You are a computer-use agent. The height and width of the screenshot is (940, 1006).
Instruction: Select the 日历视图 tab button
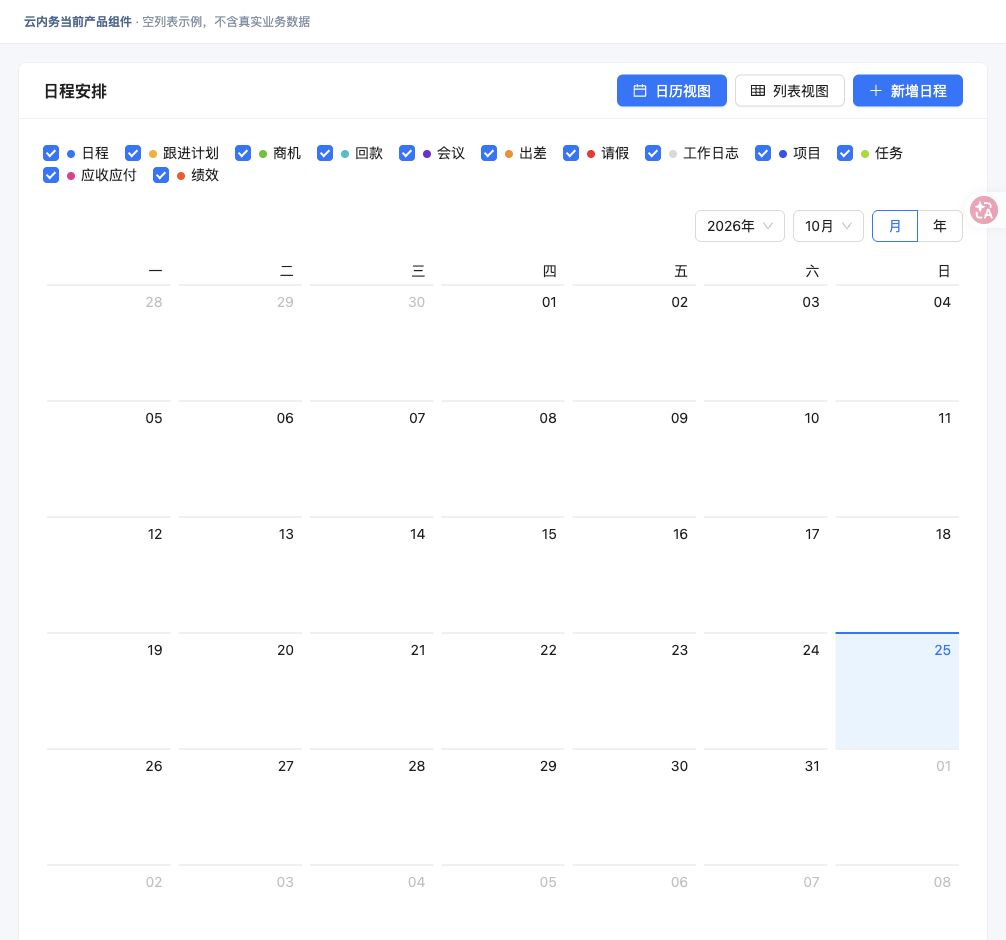(672, 90)
